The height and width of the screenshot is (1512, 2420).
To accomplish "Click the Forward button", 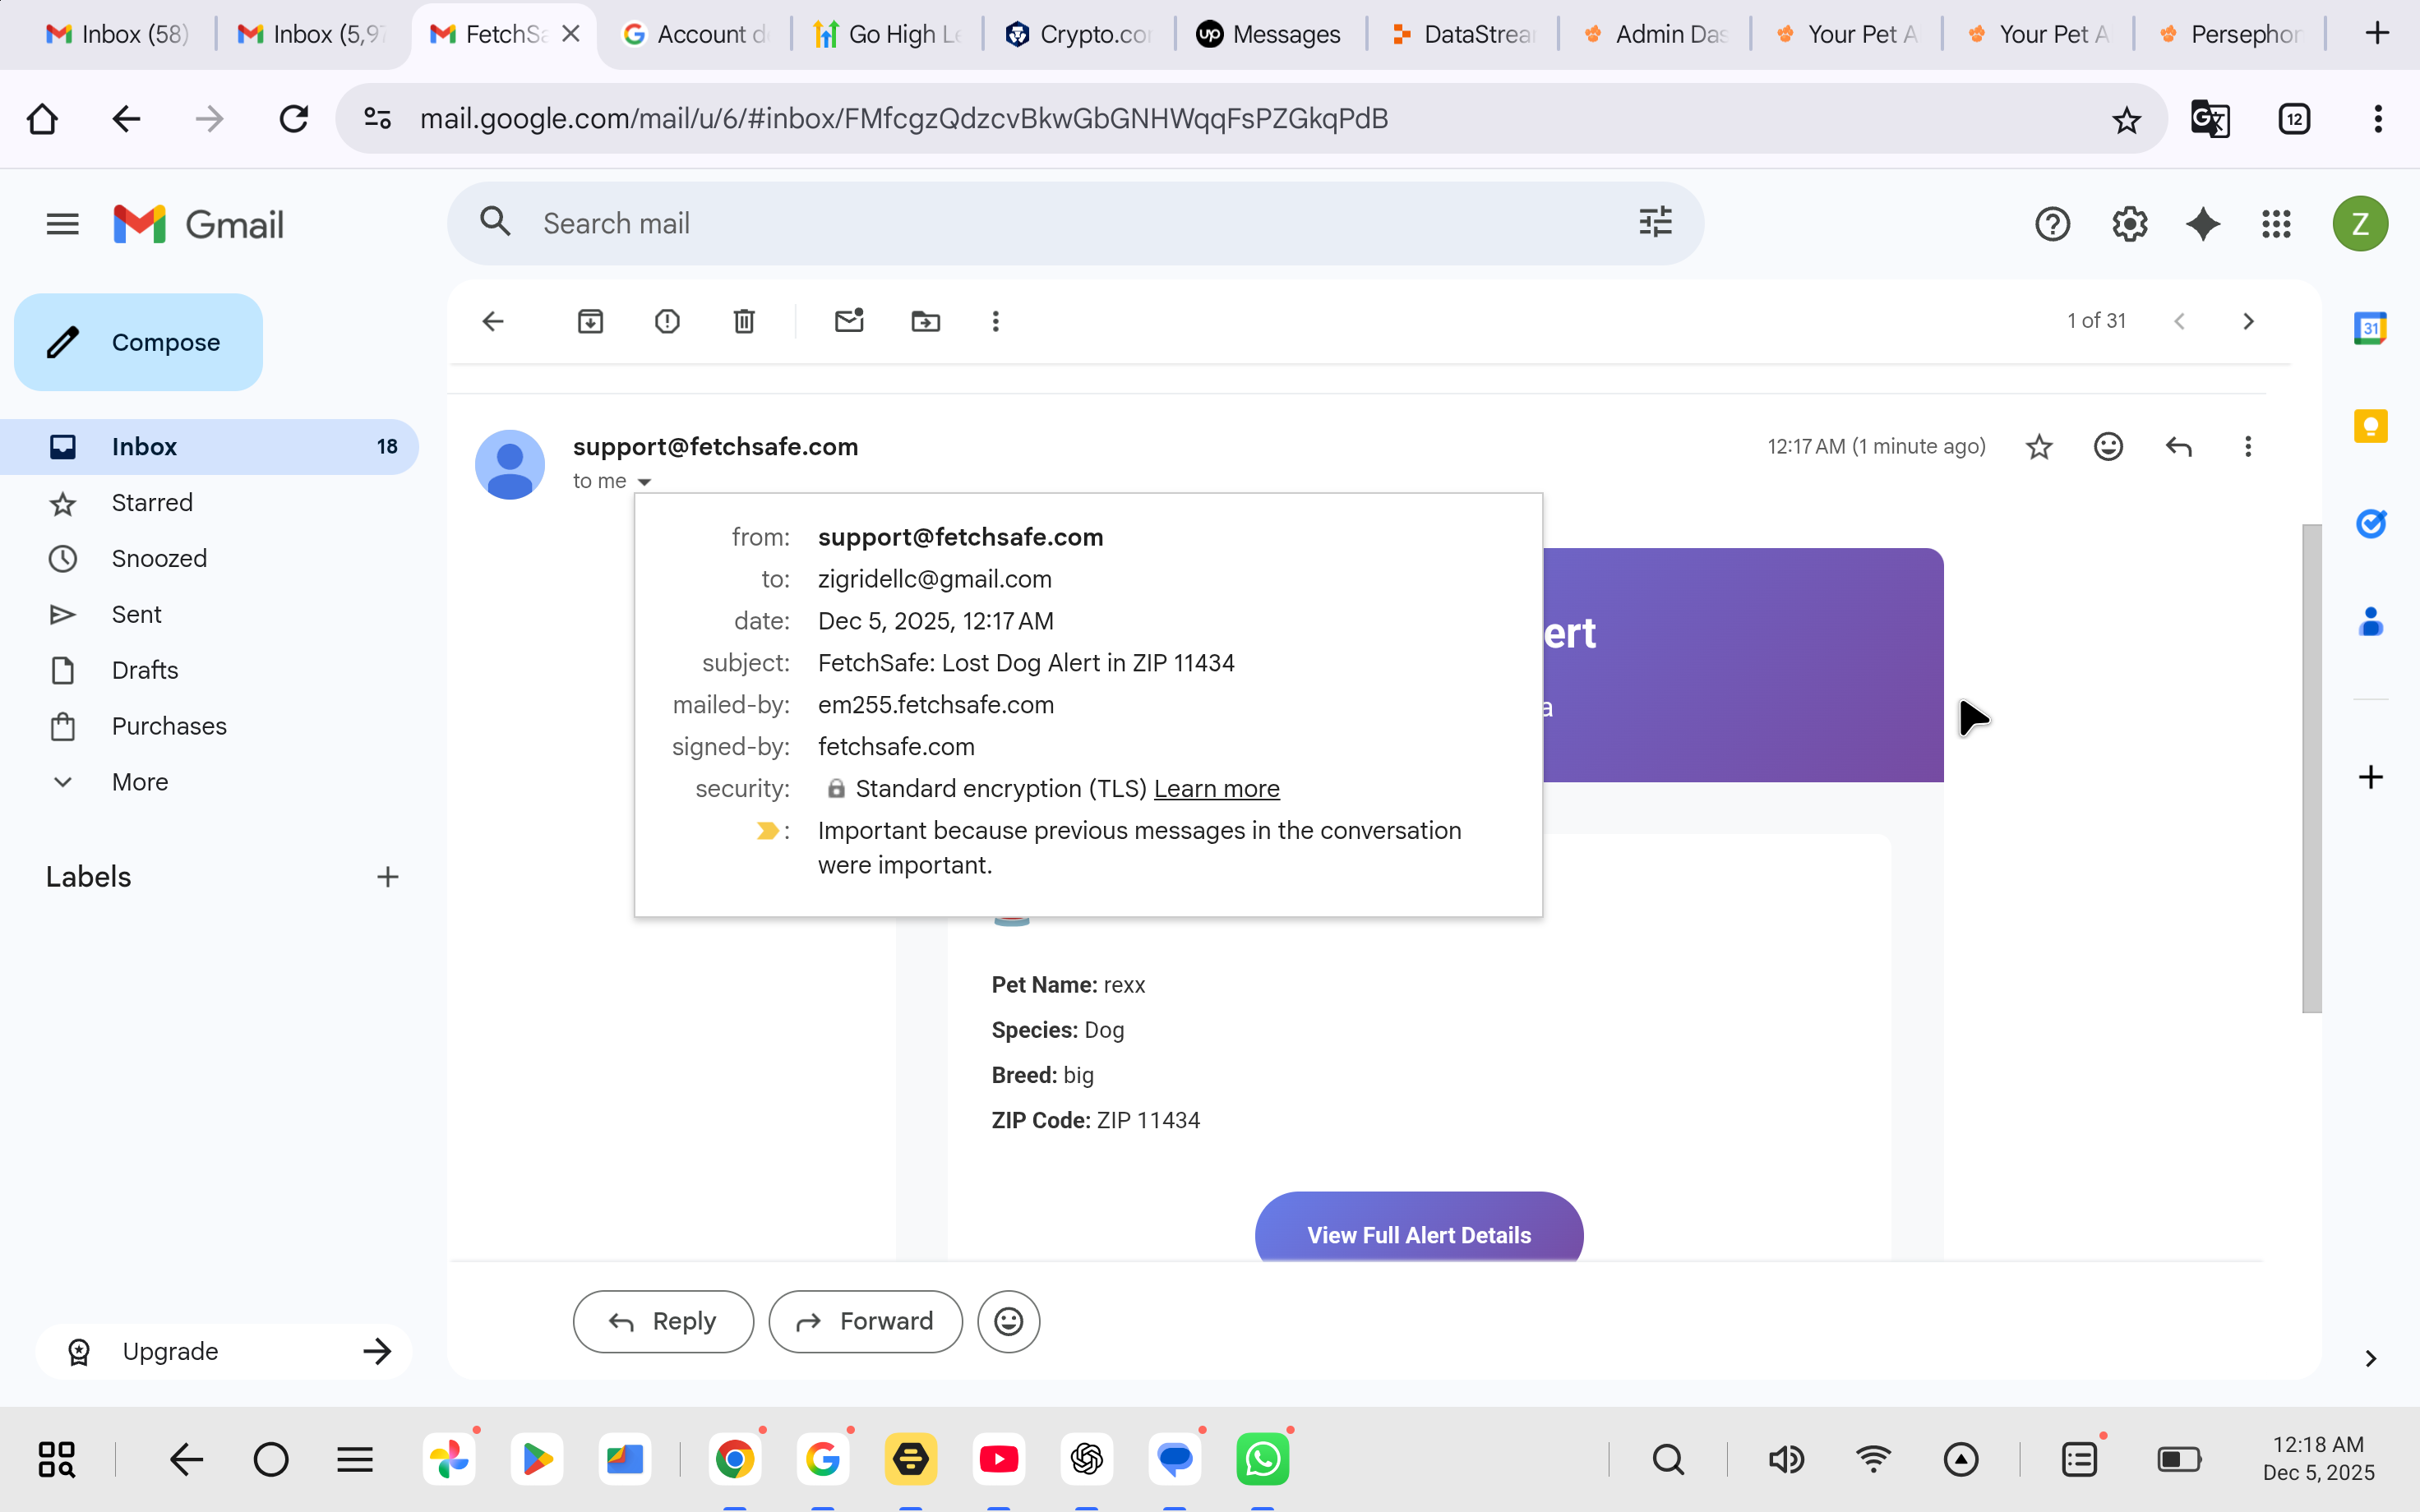I will tap(865, 1321).
